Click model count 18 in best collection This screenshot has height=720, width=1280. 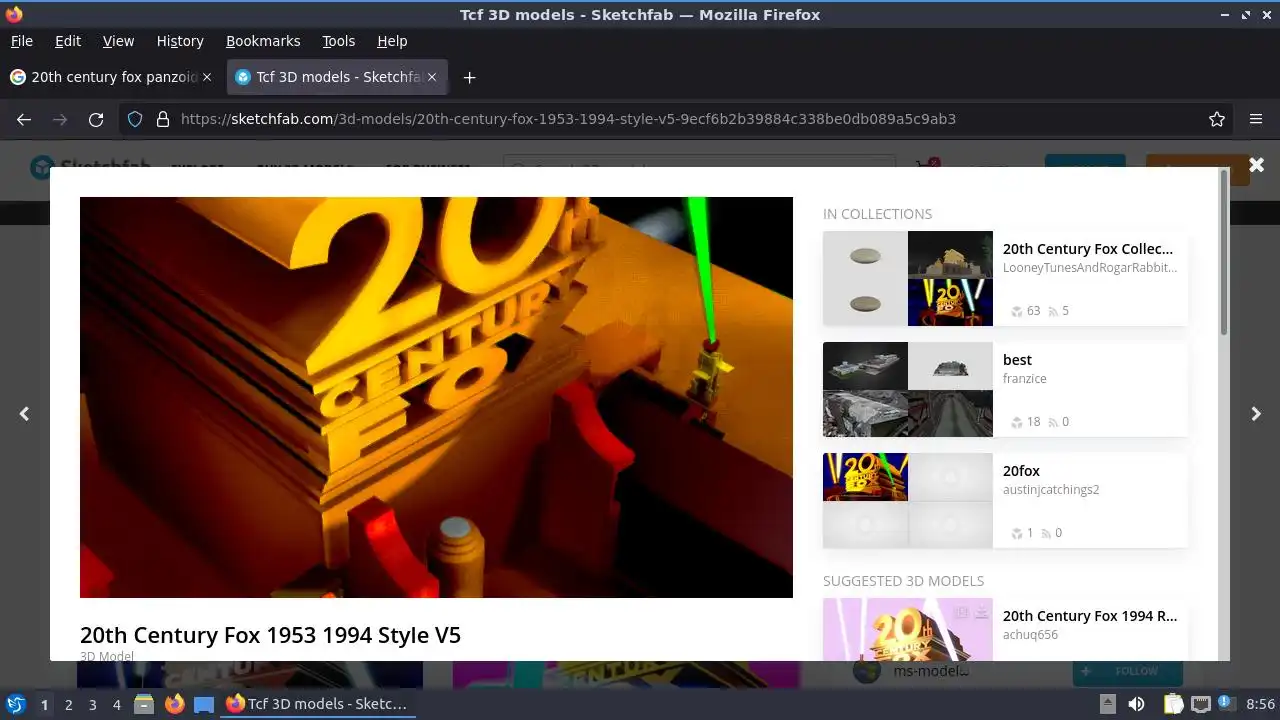point(1025,422)
